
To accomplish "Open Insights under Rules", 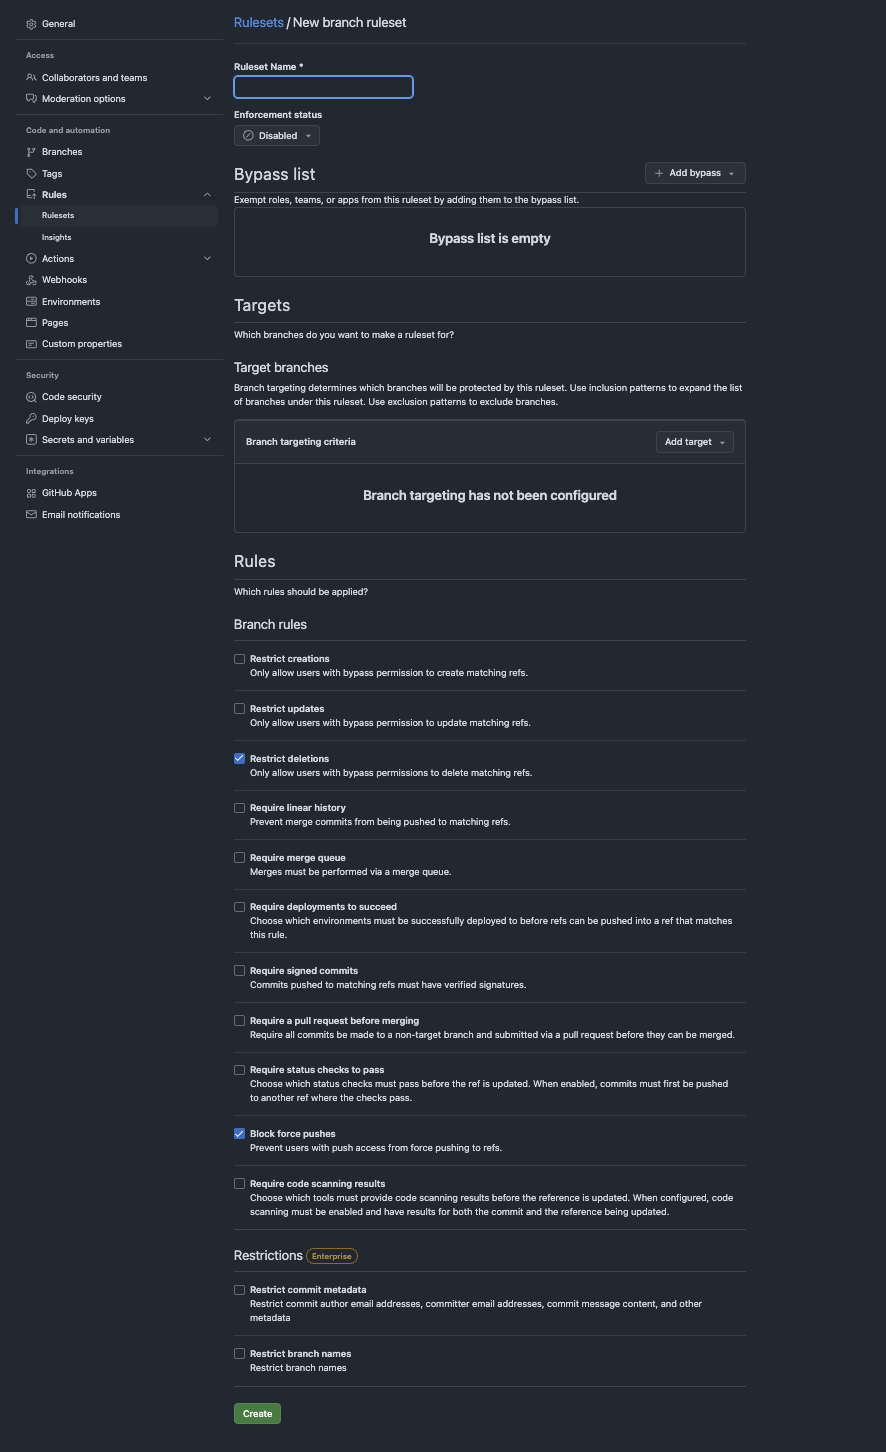I will (57, 238).
